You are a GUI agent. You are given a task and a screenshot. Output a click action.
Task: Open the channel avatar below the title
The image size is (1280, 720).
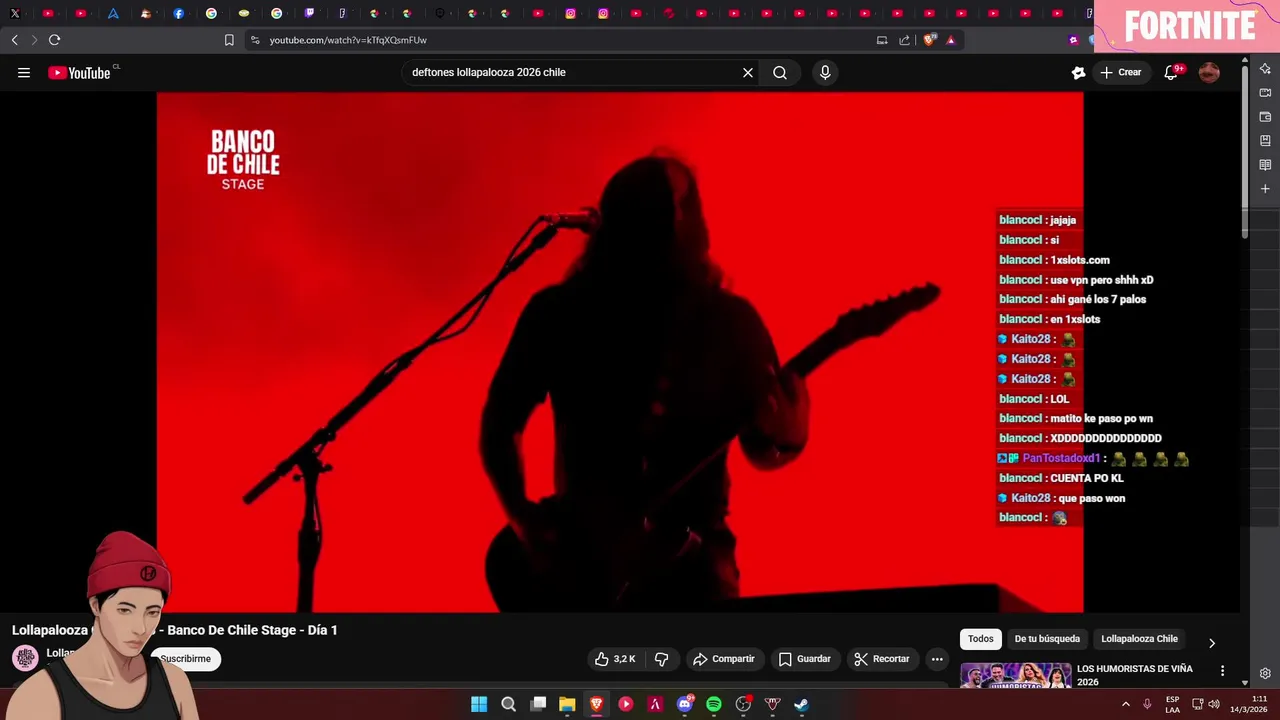(x=25, y=657)
